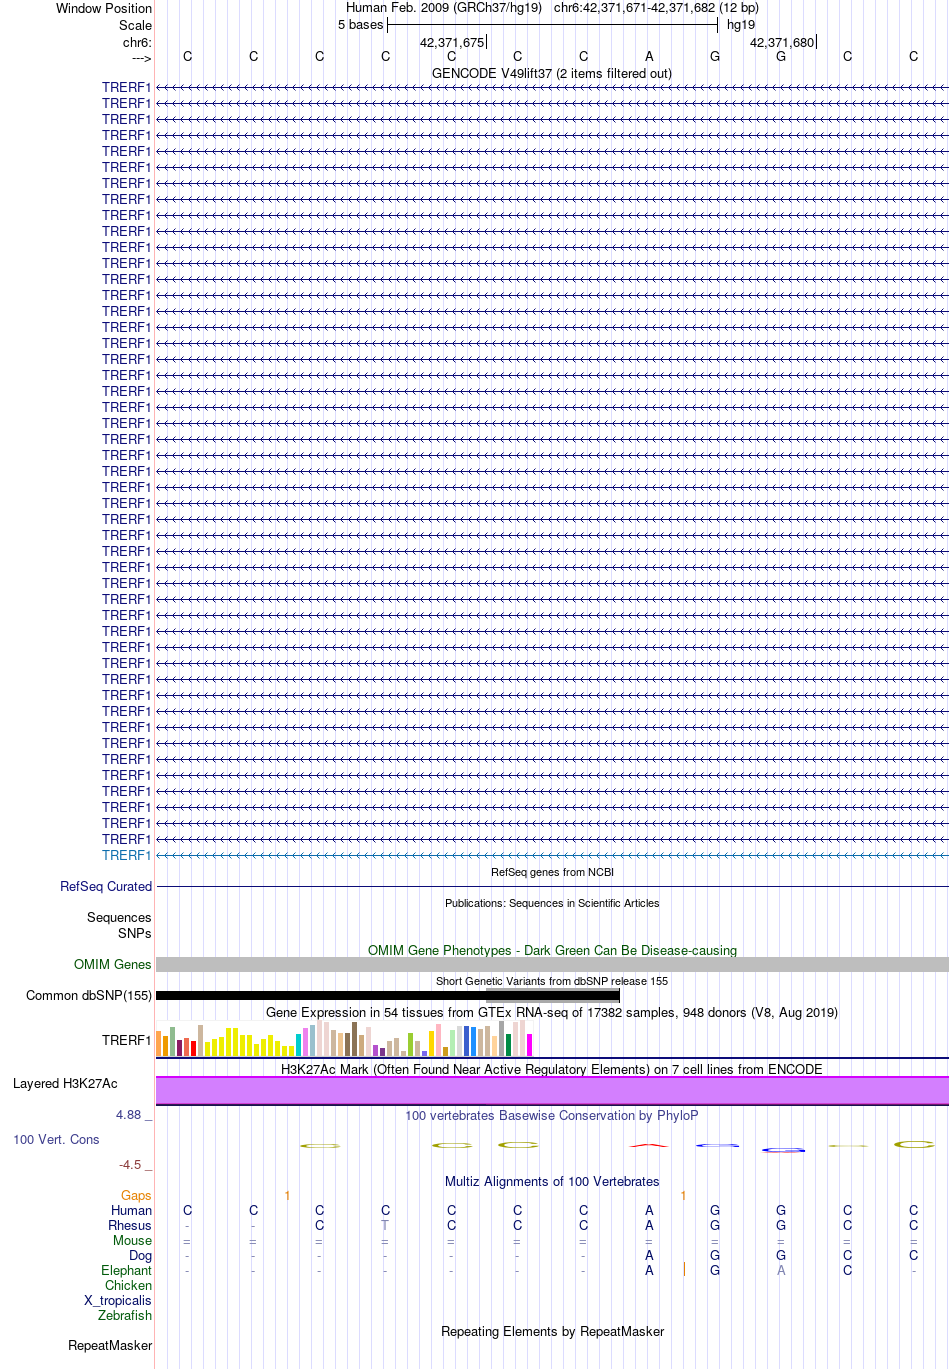This screenshot has width=950, height=1369.
Task: Click the T mismatch in Rhesus row
Action: click(x=385, y=1225)
